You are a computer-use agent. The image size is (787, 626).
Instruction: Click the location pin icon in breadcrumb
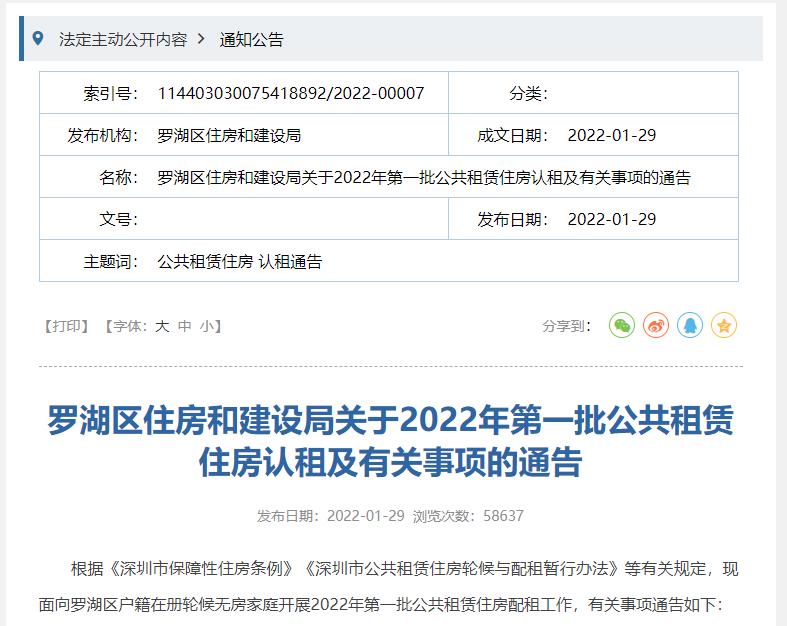point(38,39)
